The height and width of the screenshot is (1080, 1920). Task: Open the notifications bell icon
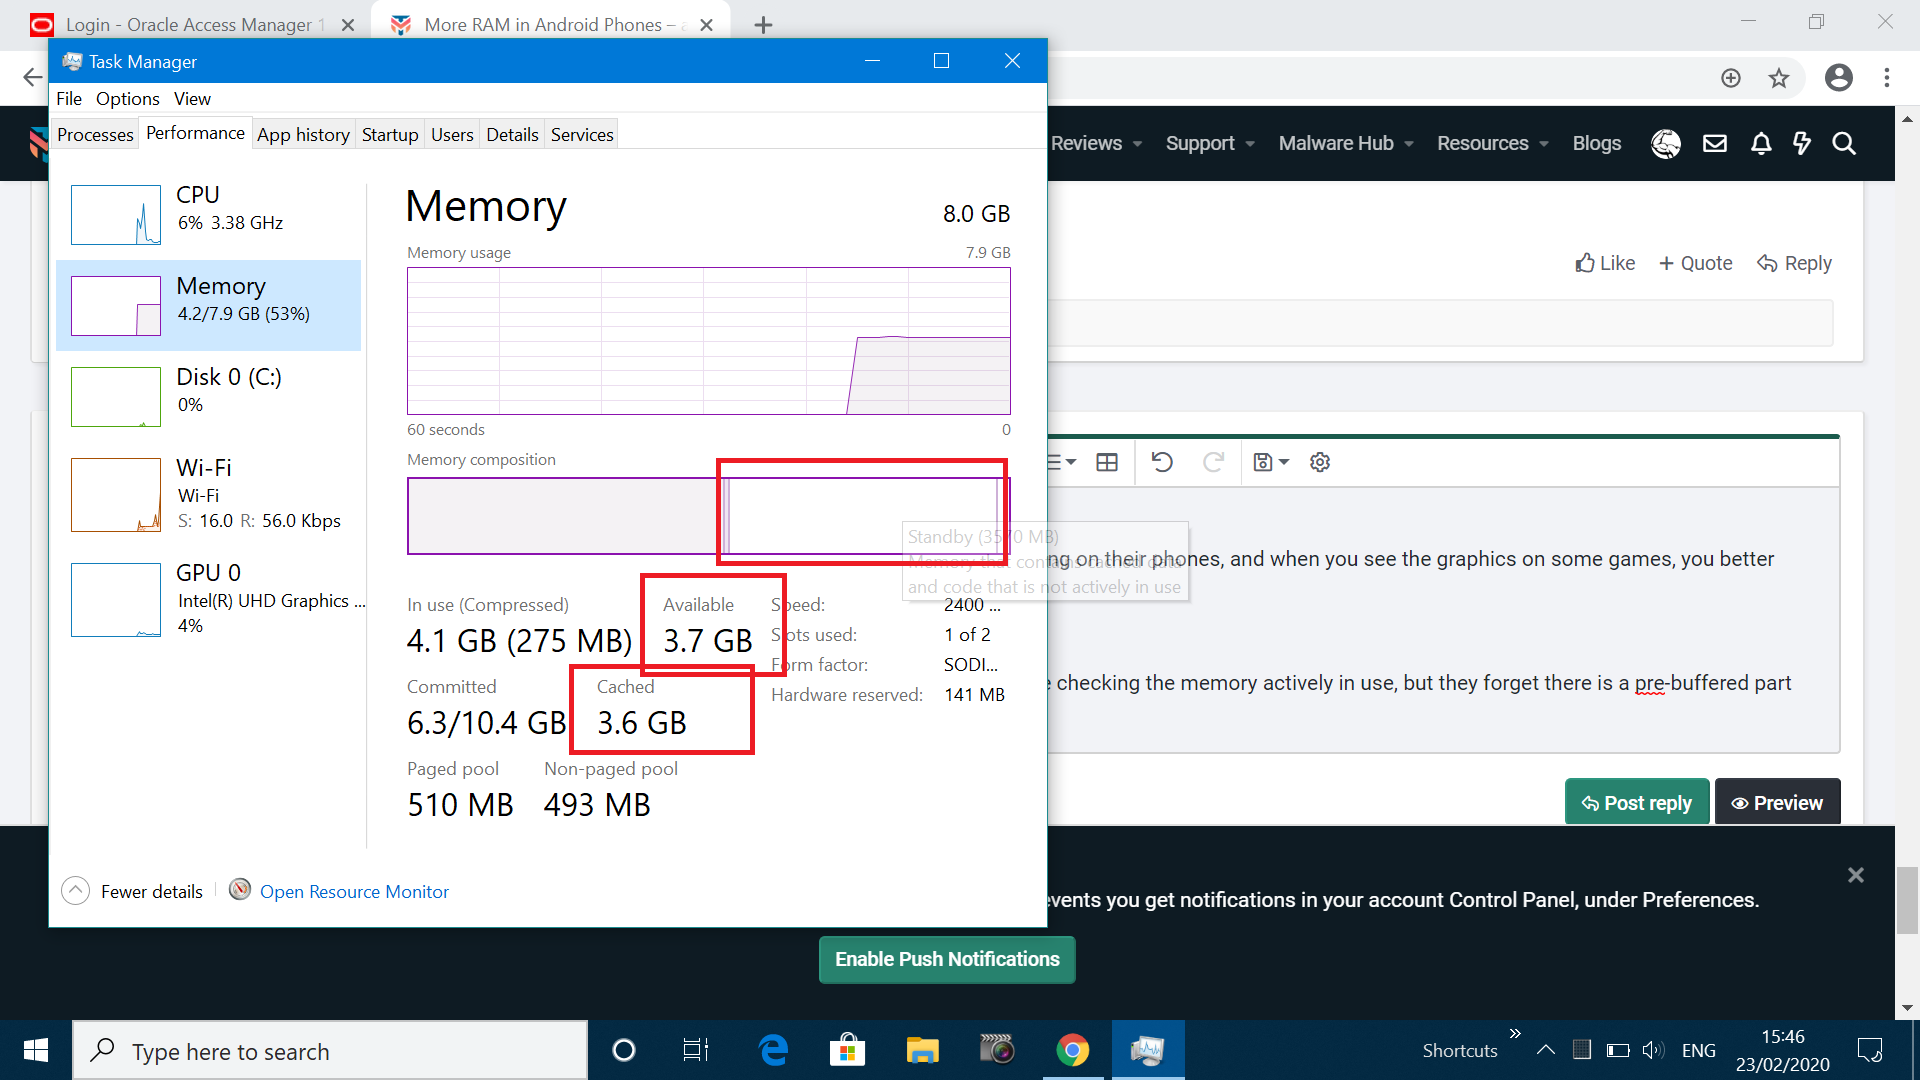(x=1761, y=143)
